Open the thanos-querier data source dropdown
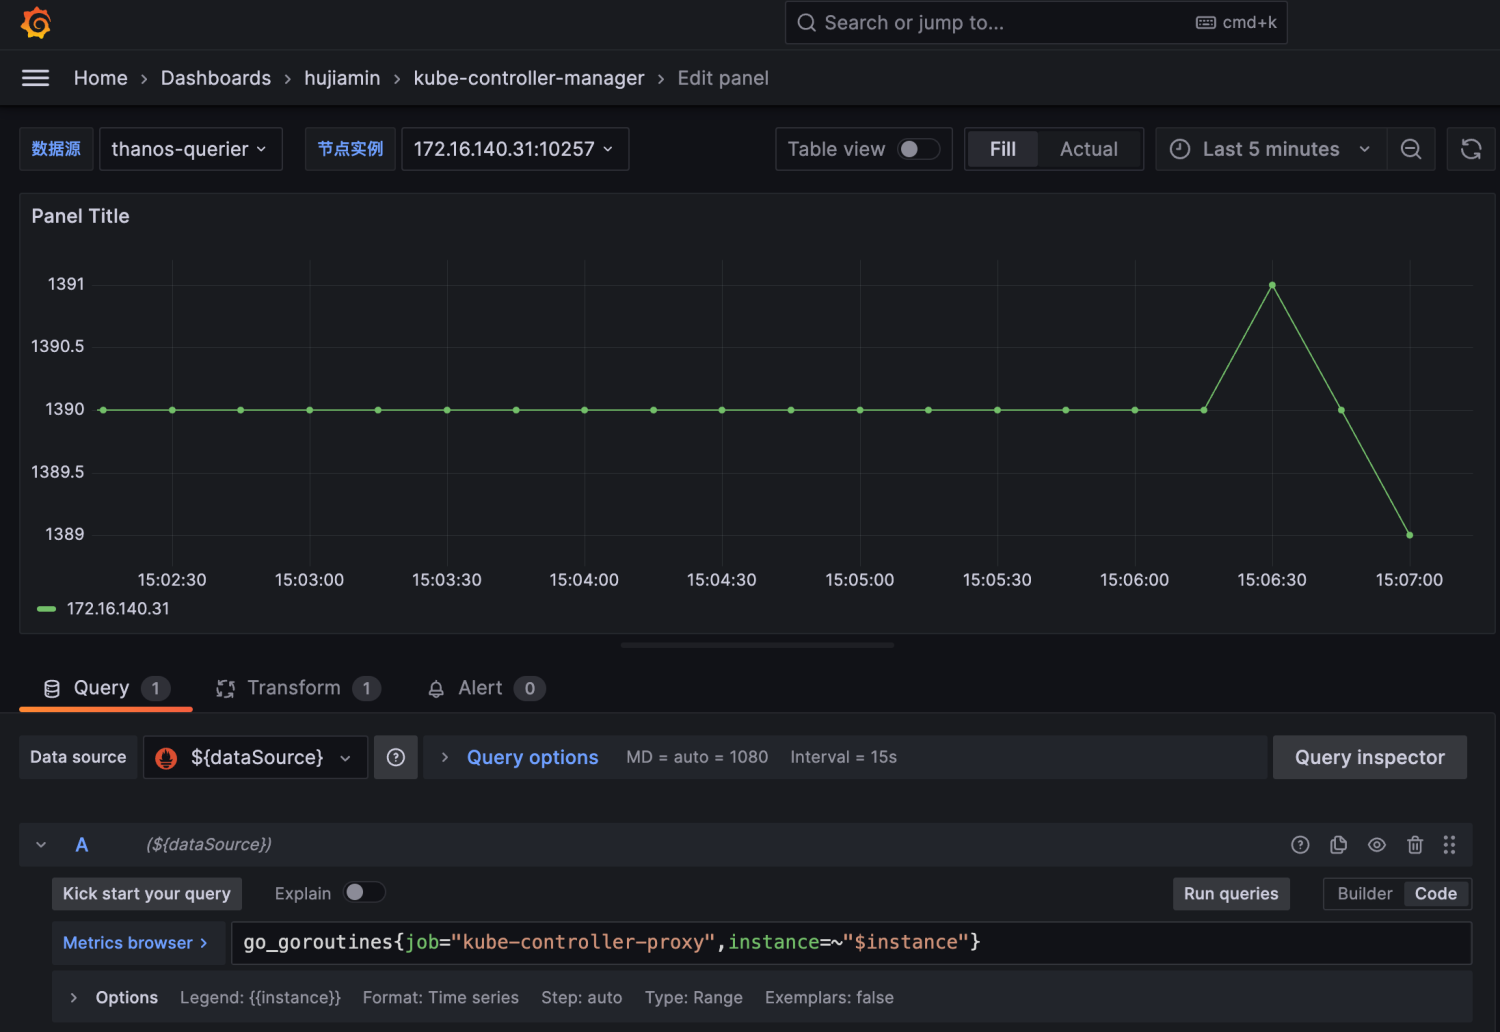This screenshot has height=1032, width=1500. [190, 149]
